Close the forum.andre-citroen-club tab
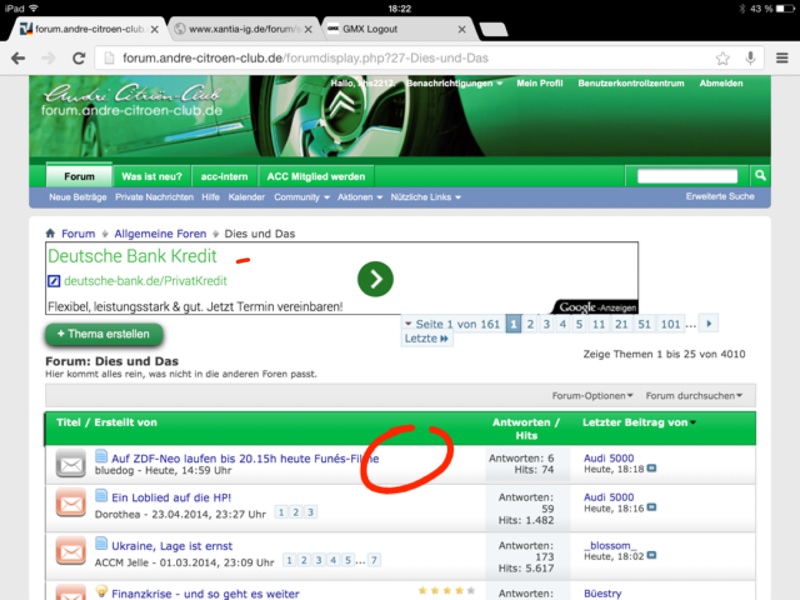Image resolution: width=800 pixels, height=600 pixels. [155, 30]
